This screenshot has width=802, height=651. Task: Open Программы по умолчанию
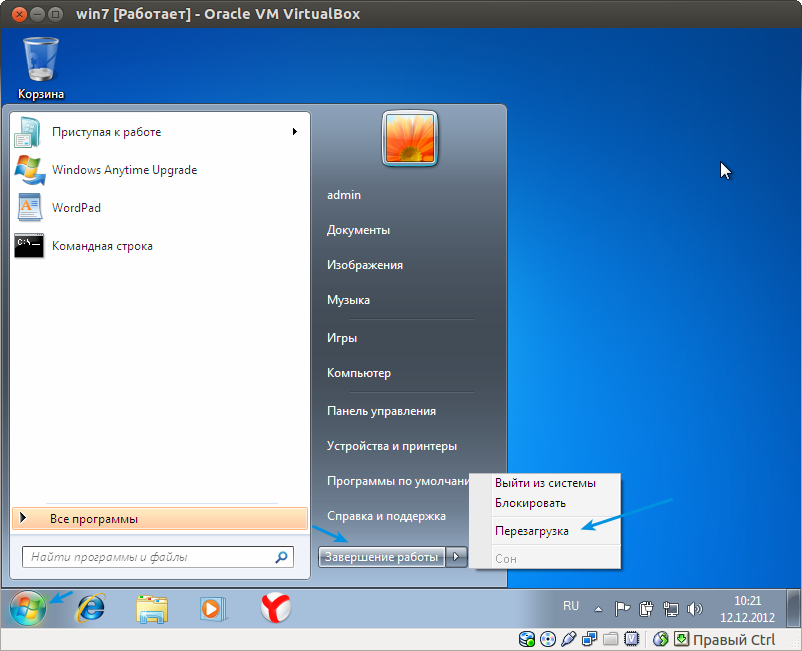point(398,481)
